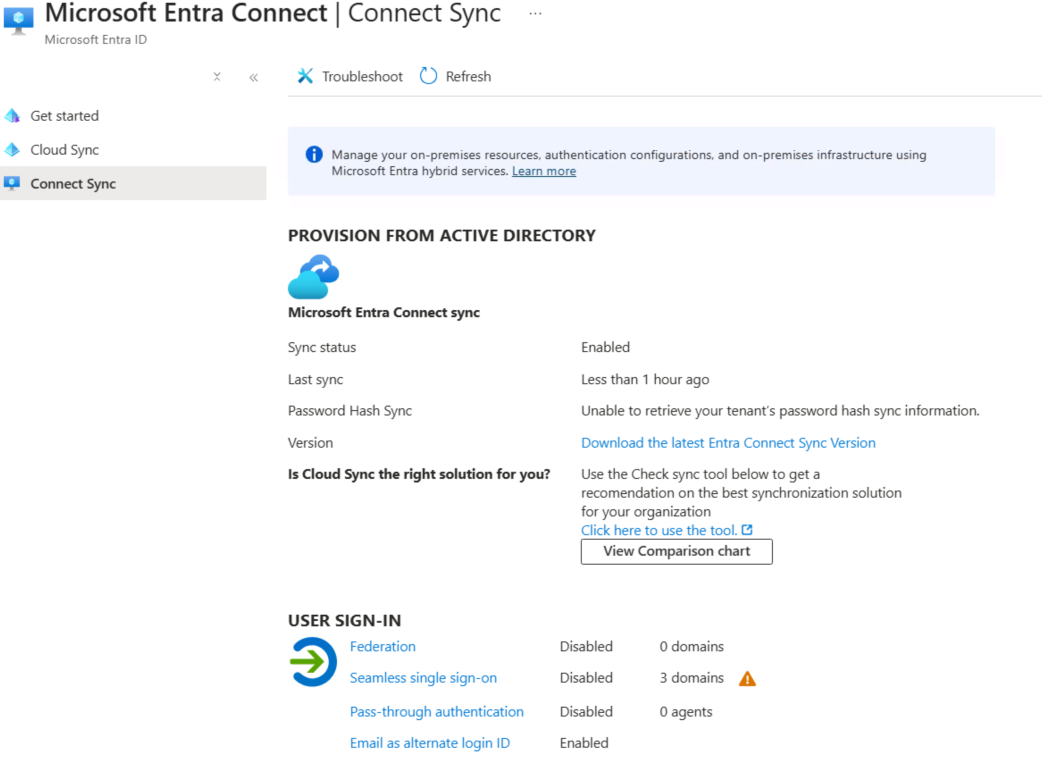Viewport: 1042px width, 765px height.
Task: Click the Sync status 'Enabled' value
Action: 605,348
